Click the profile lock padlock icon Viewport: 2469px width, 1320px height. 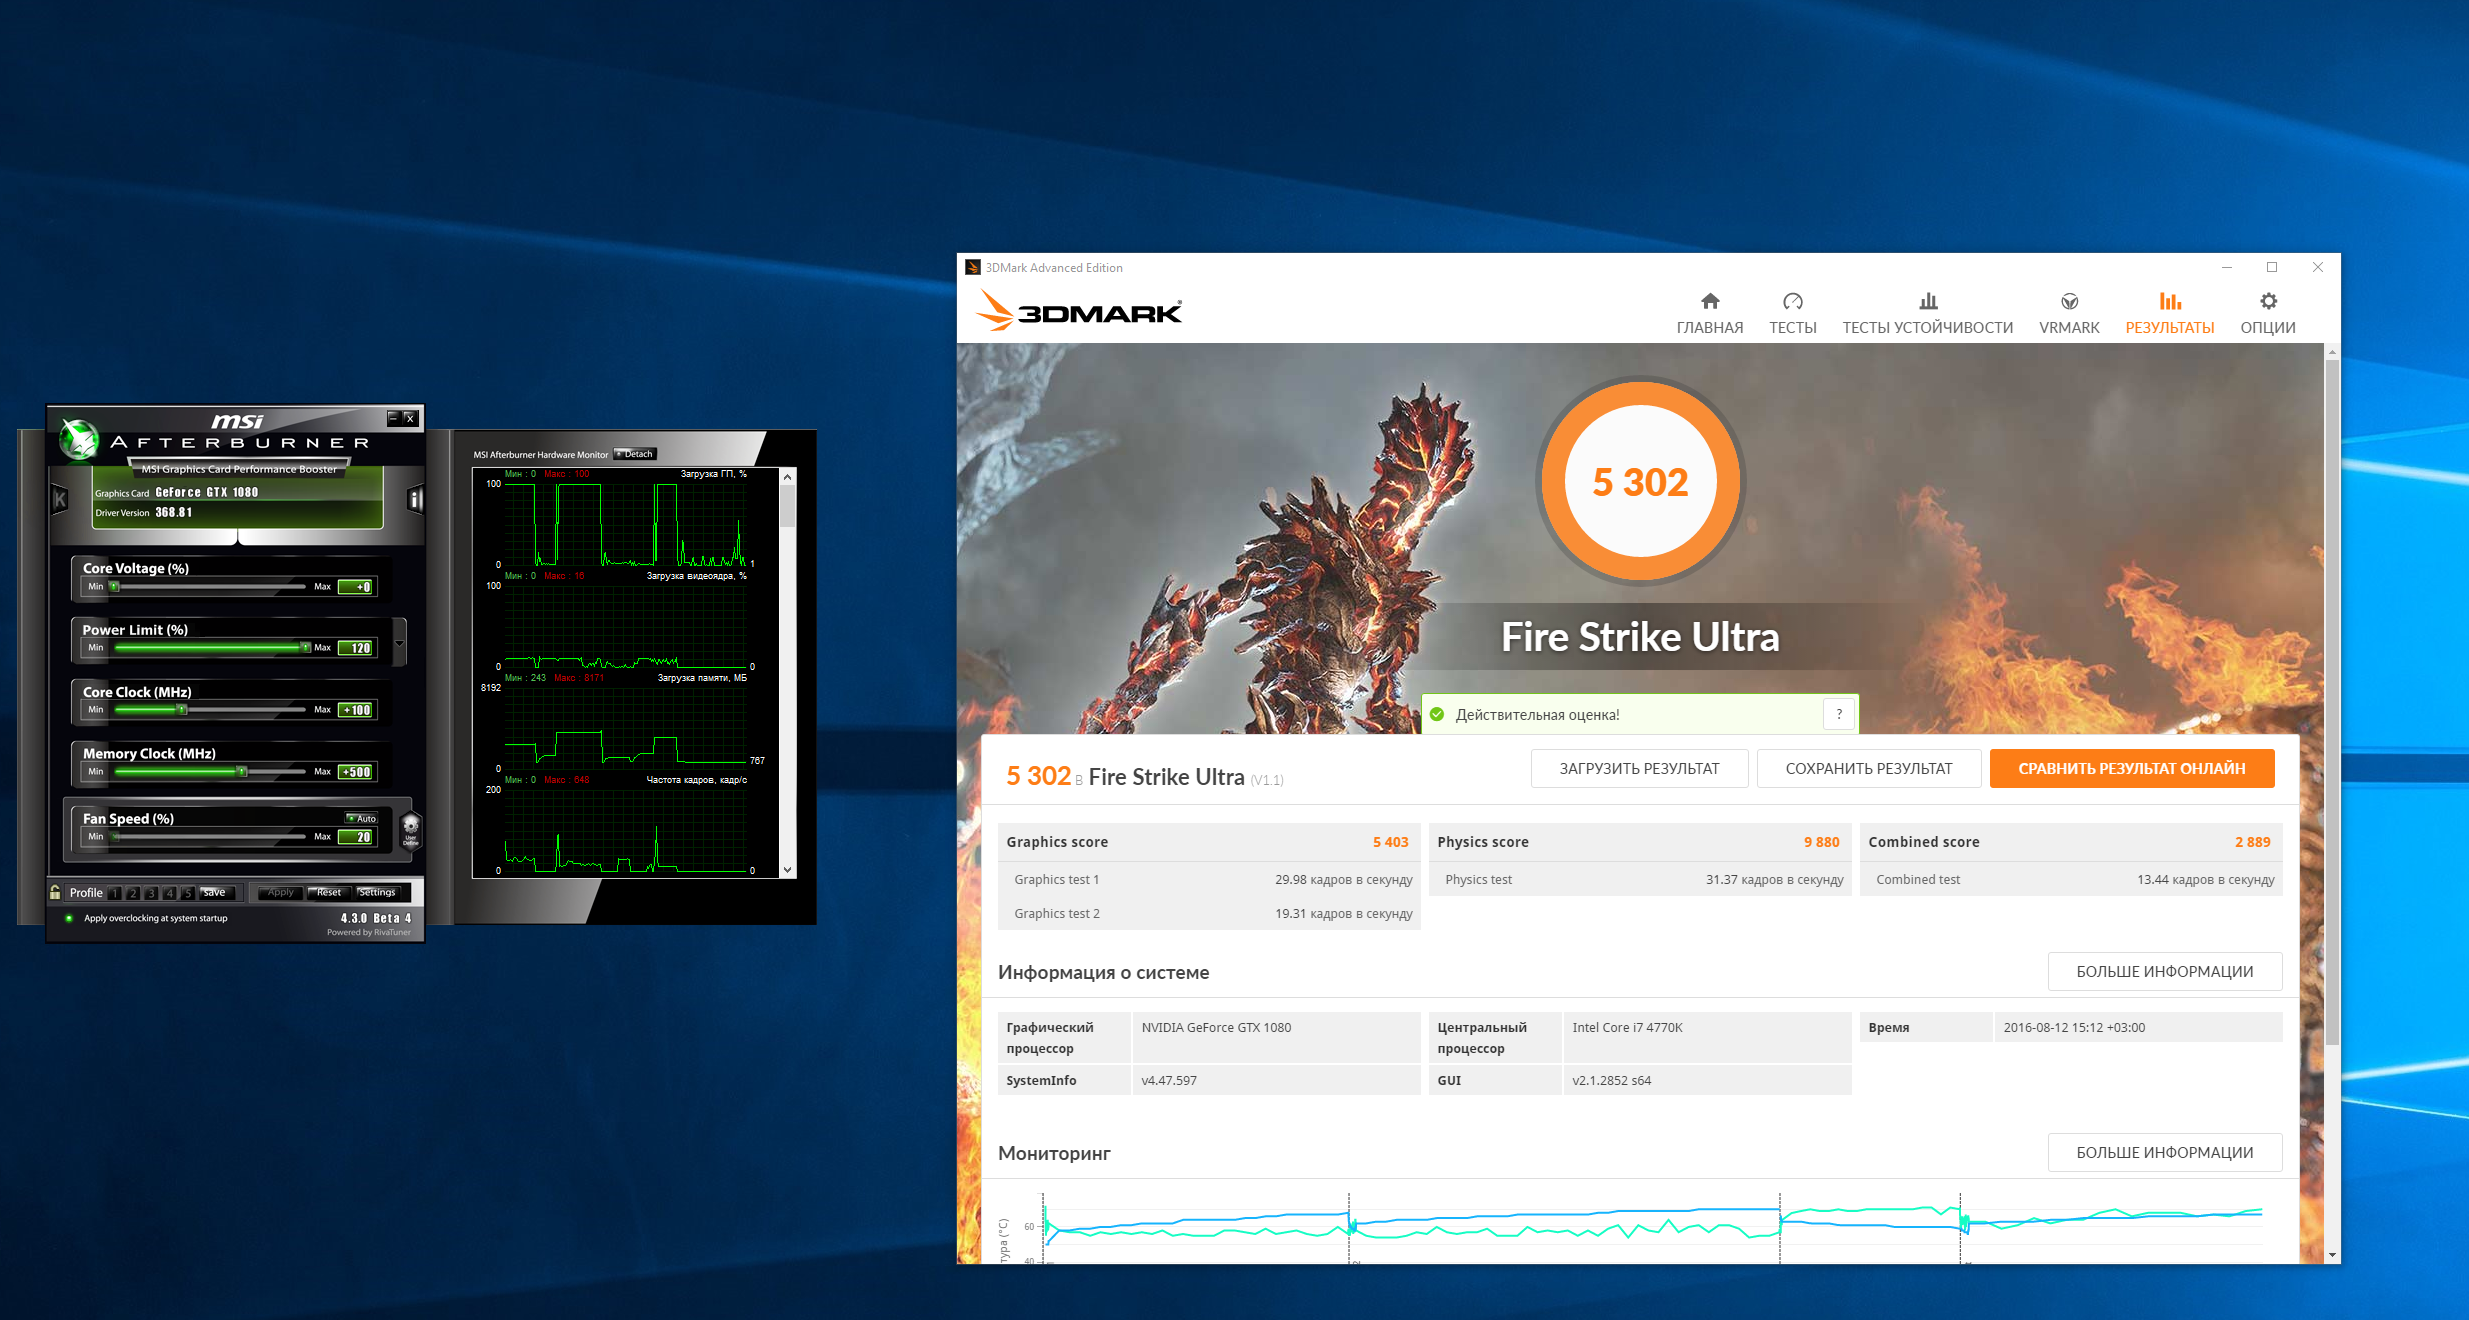coord(55,892)
